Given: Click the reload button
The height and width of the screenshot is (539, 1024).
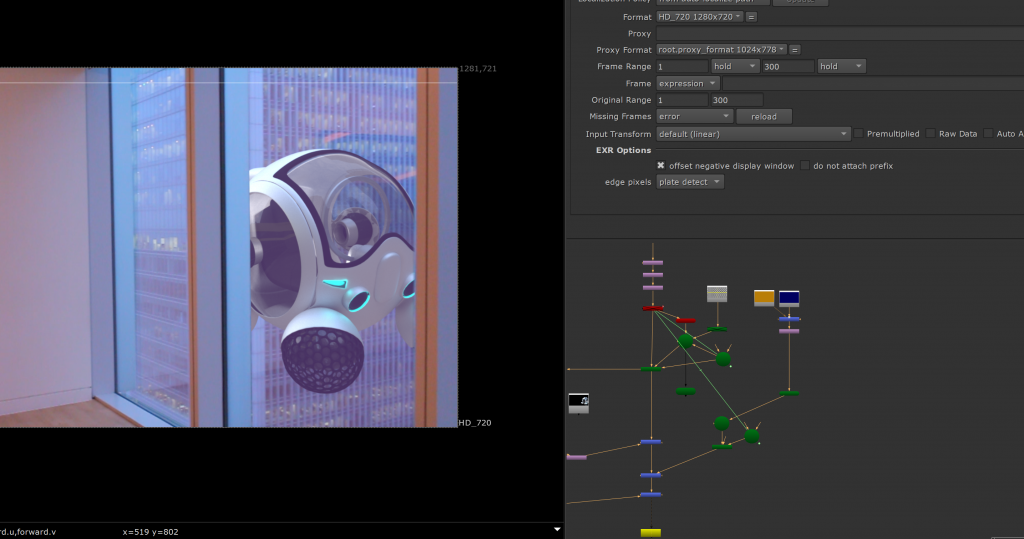Looking at the screenshot, I should tap(763, 116).
